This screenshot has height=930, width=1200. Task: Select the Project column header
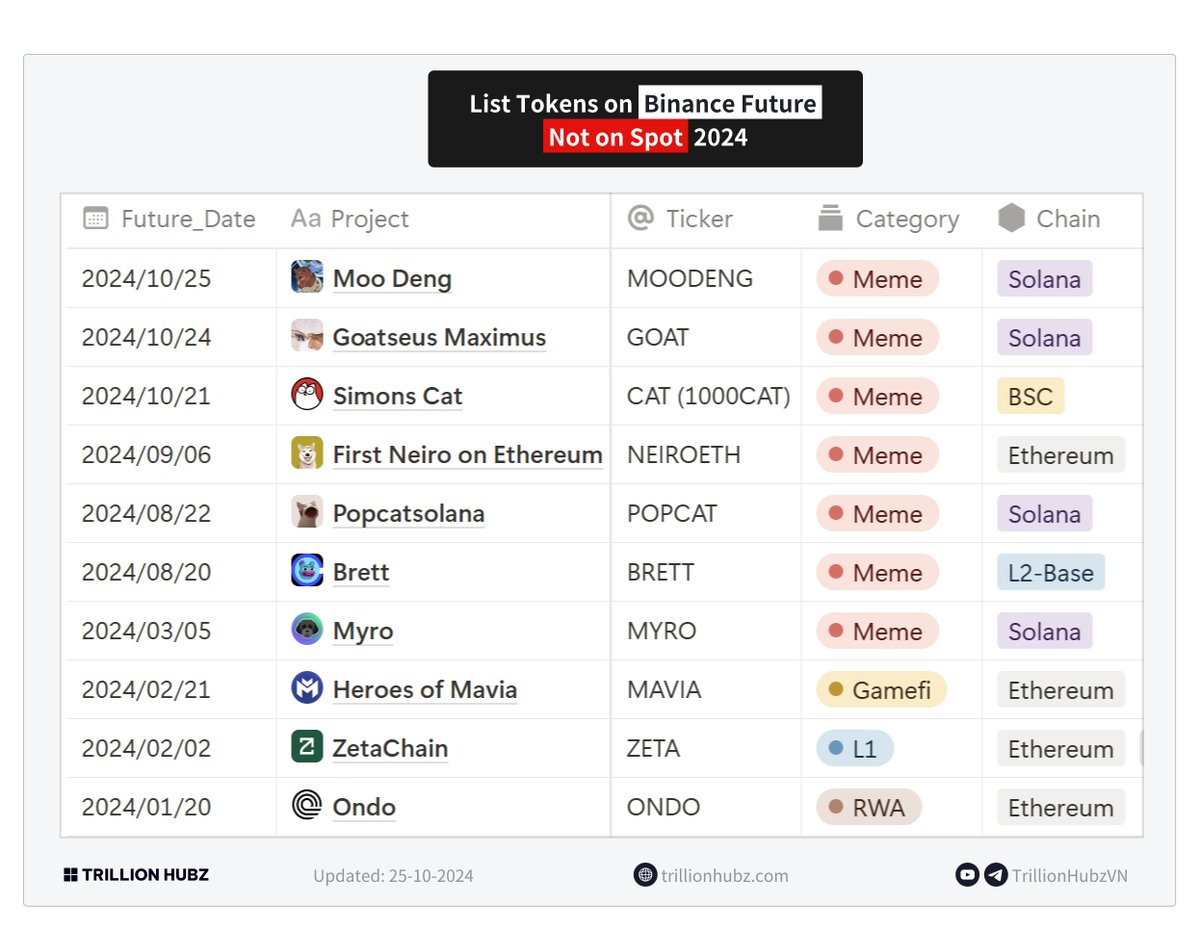pos(443,219)
